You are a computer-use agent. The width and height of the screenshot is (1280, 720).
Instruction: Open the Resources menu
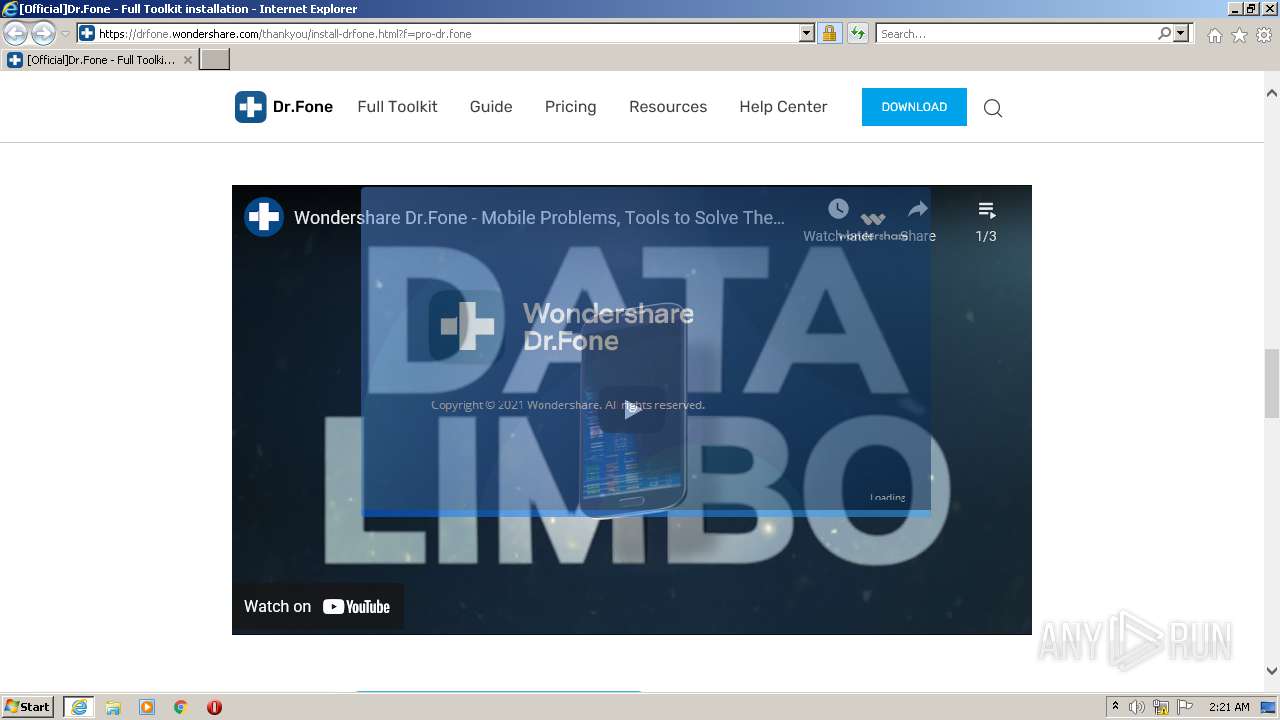[668, 107]
